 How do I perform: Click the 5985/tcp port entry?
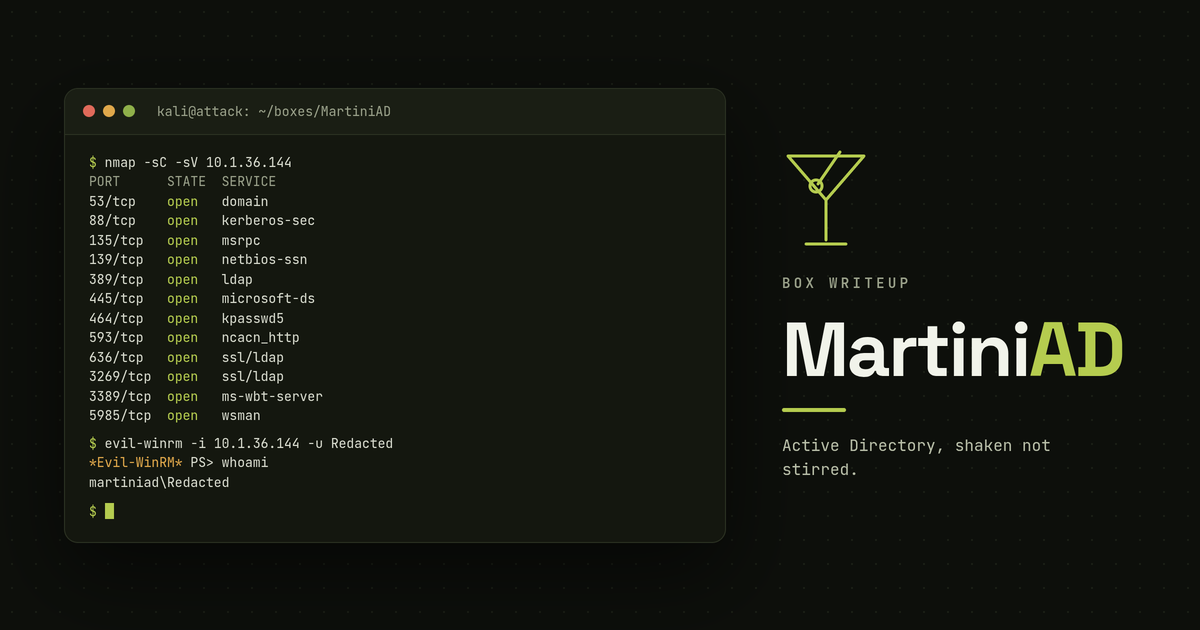point(120,416)
